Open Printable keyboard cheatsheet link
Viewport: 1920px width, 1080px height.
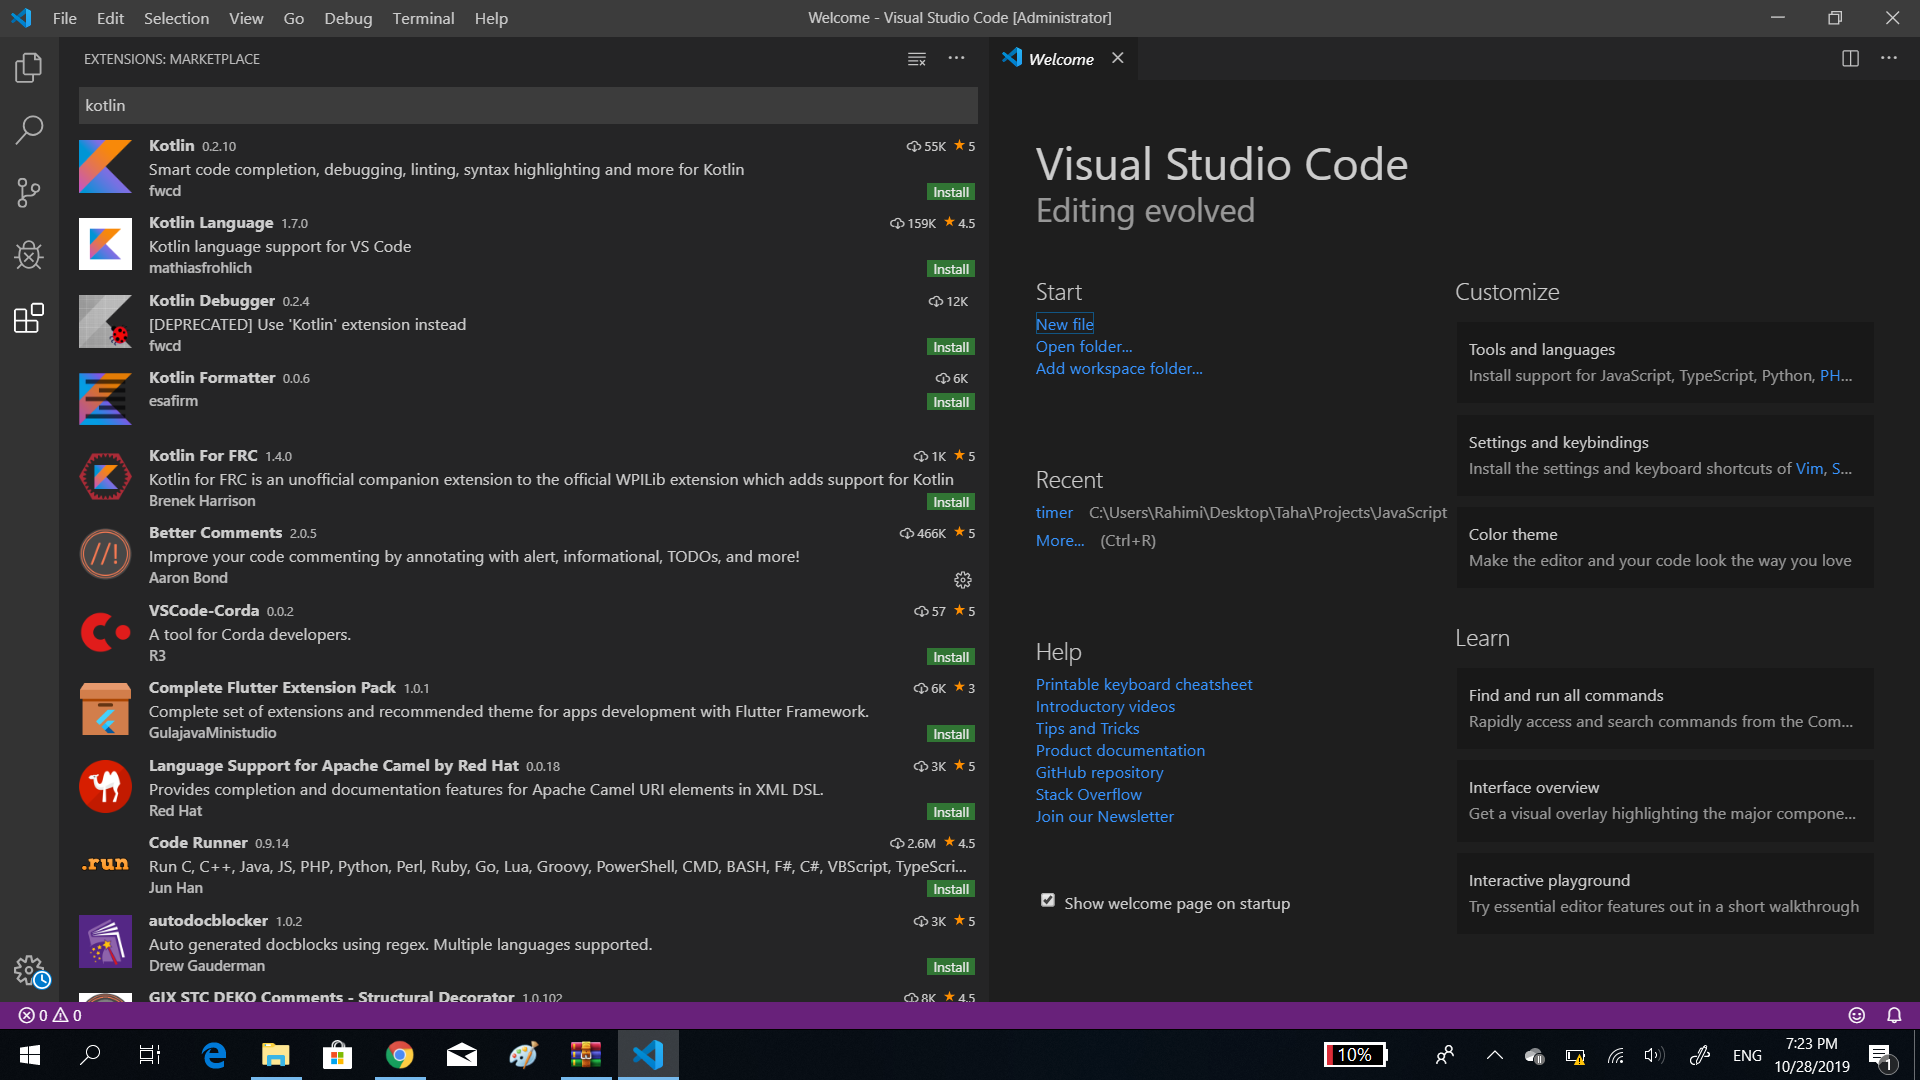[1144, 684]
